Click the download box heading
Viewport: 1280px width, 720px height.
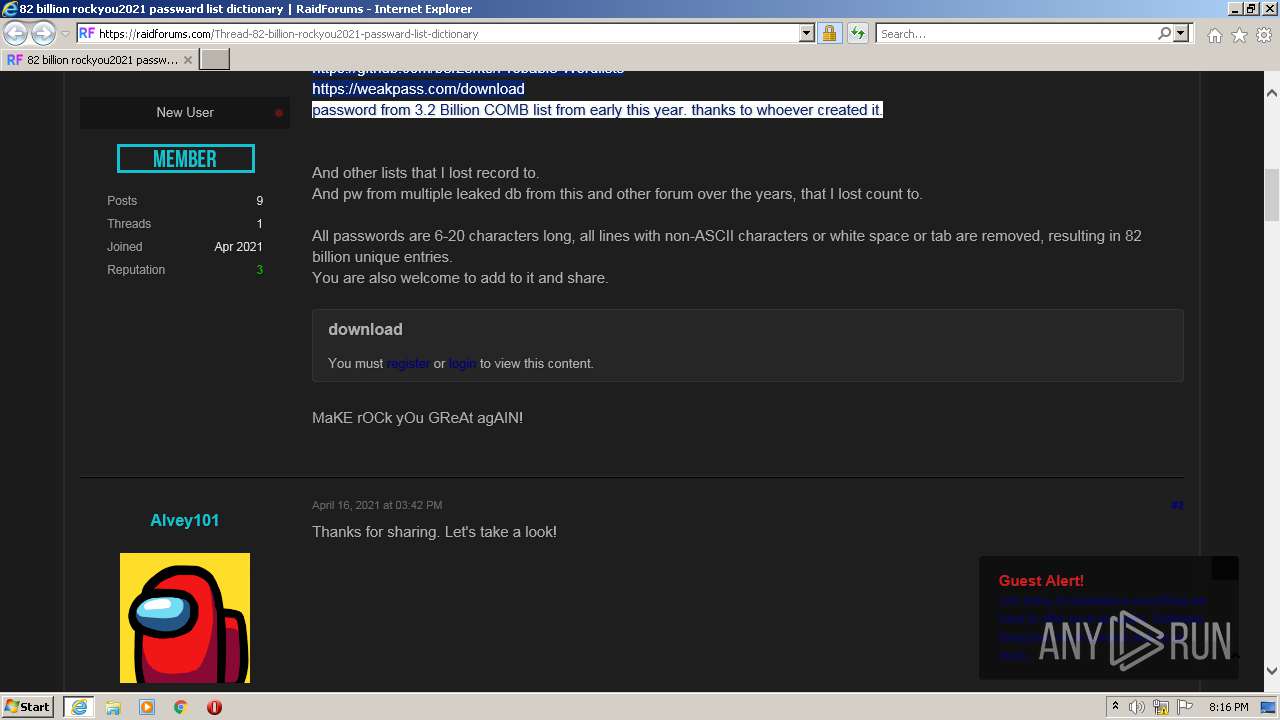coord(365,330)
